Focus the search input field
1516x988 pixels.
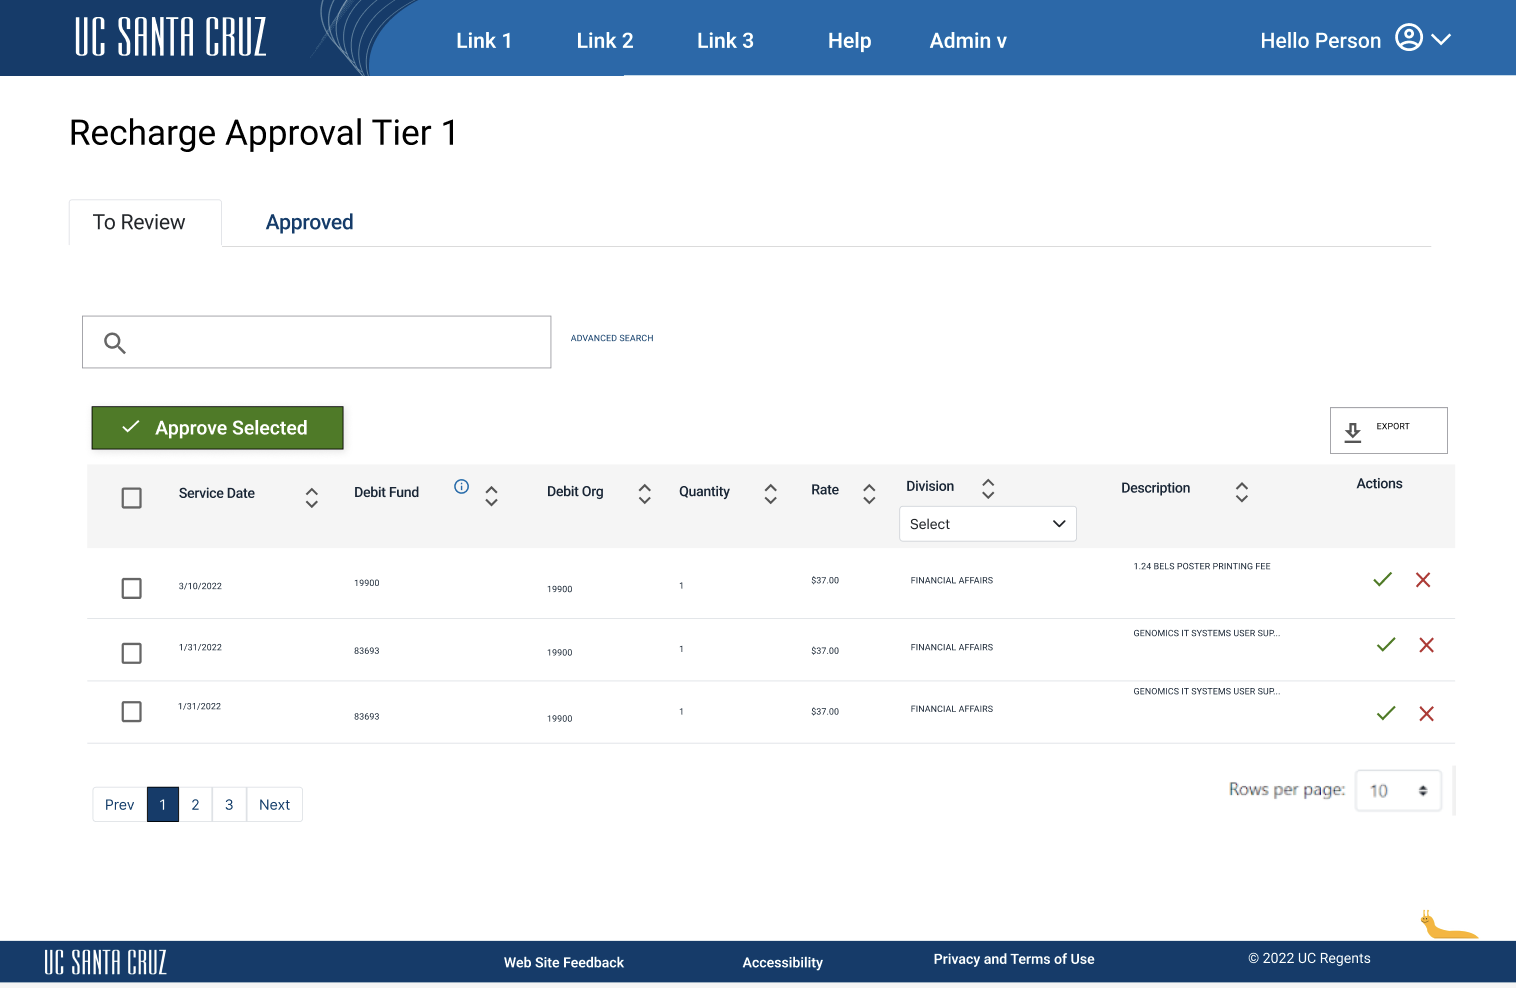coord(317,342)
